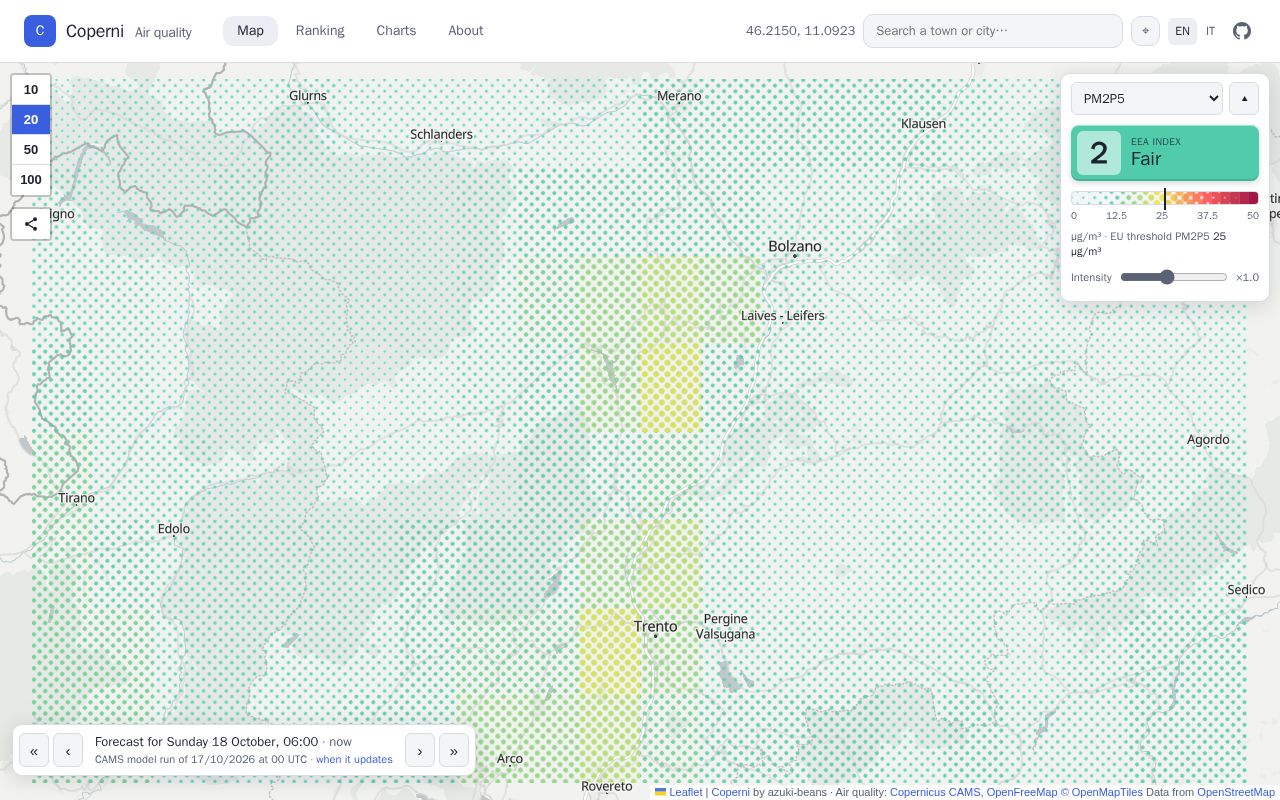Open the OpenMapTiles attribution link

1102,792
